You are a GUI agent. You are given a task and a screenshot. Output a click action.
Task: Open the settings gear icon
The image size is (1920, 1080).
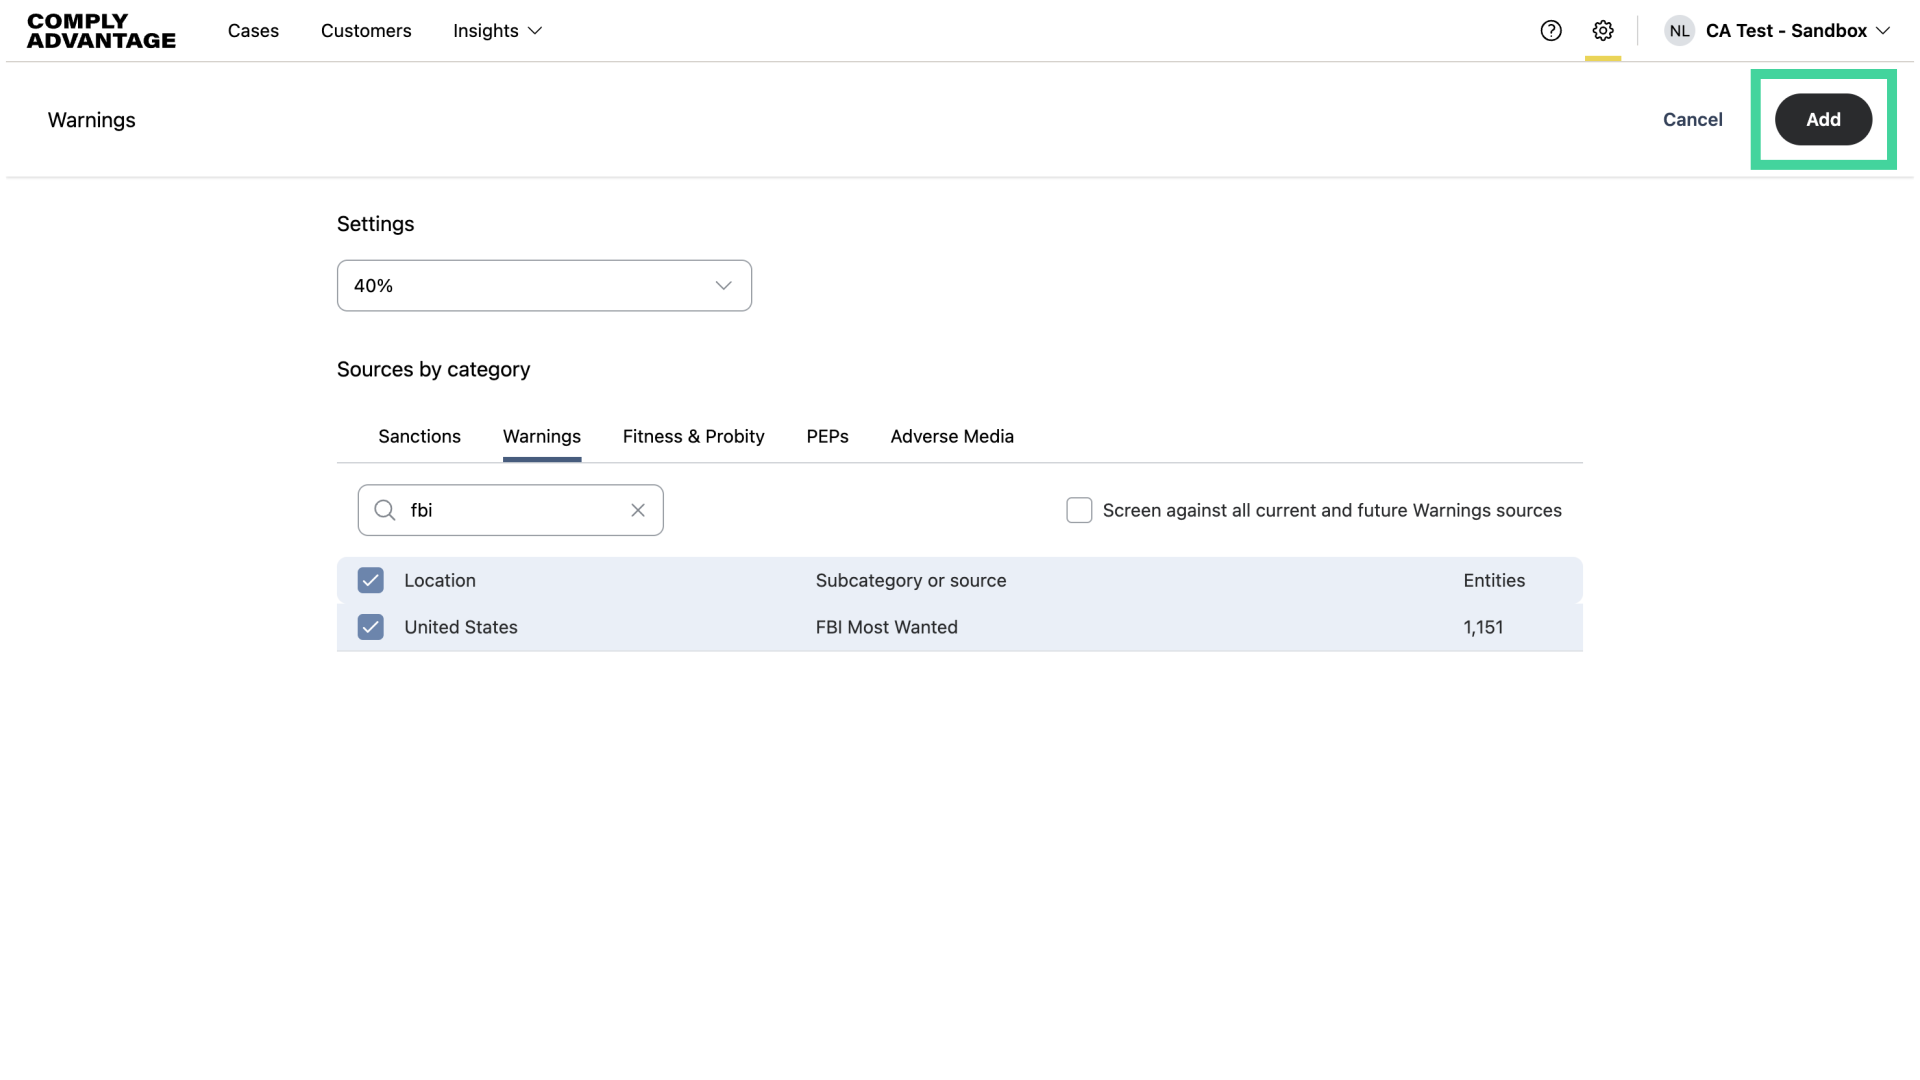pos(1603,31)
